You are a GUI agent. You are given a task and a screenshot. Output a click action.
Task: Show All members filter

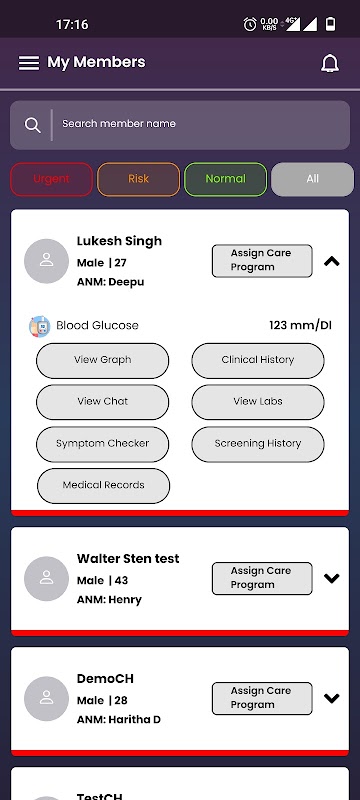[x=313, y=179]
